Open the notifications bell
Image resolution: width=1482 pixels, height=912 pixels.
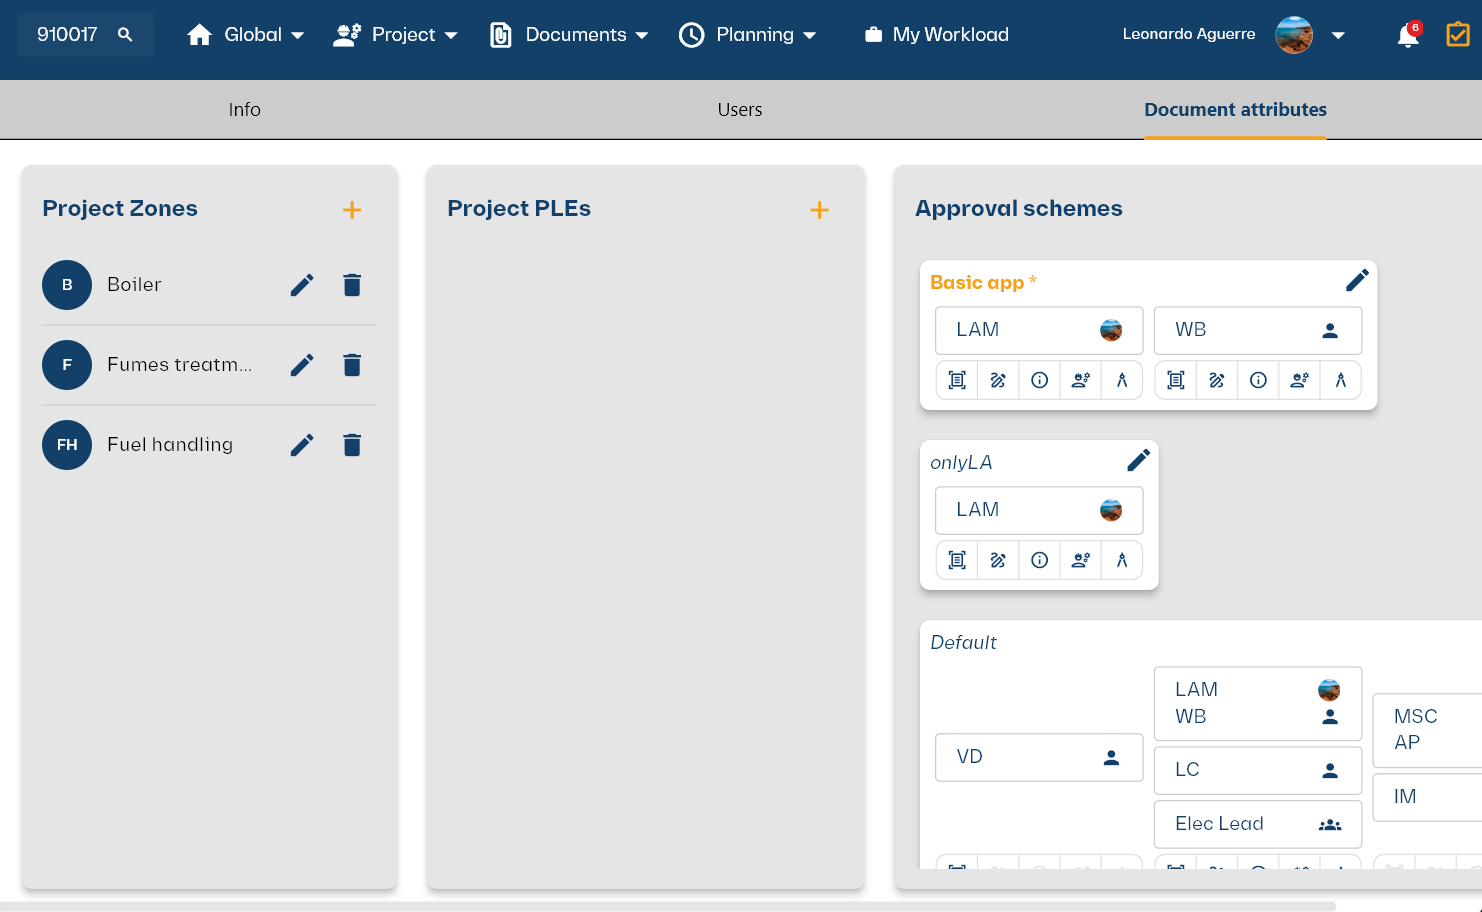[1408, 35]
